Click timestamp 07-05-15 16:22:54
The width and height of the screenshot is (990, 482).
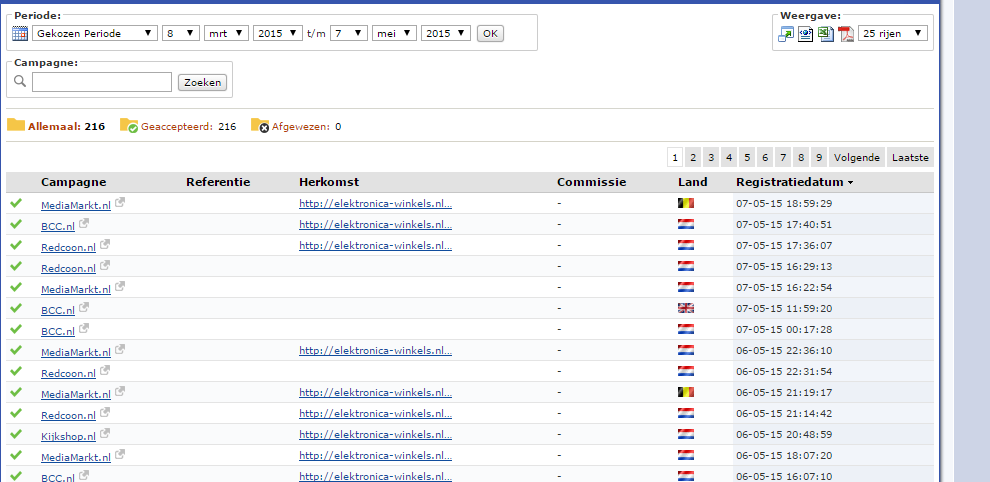[x=784, y=287]
